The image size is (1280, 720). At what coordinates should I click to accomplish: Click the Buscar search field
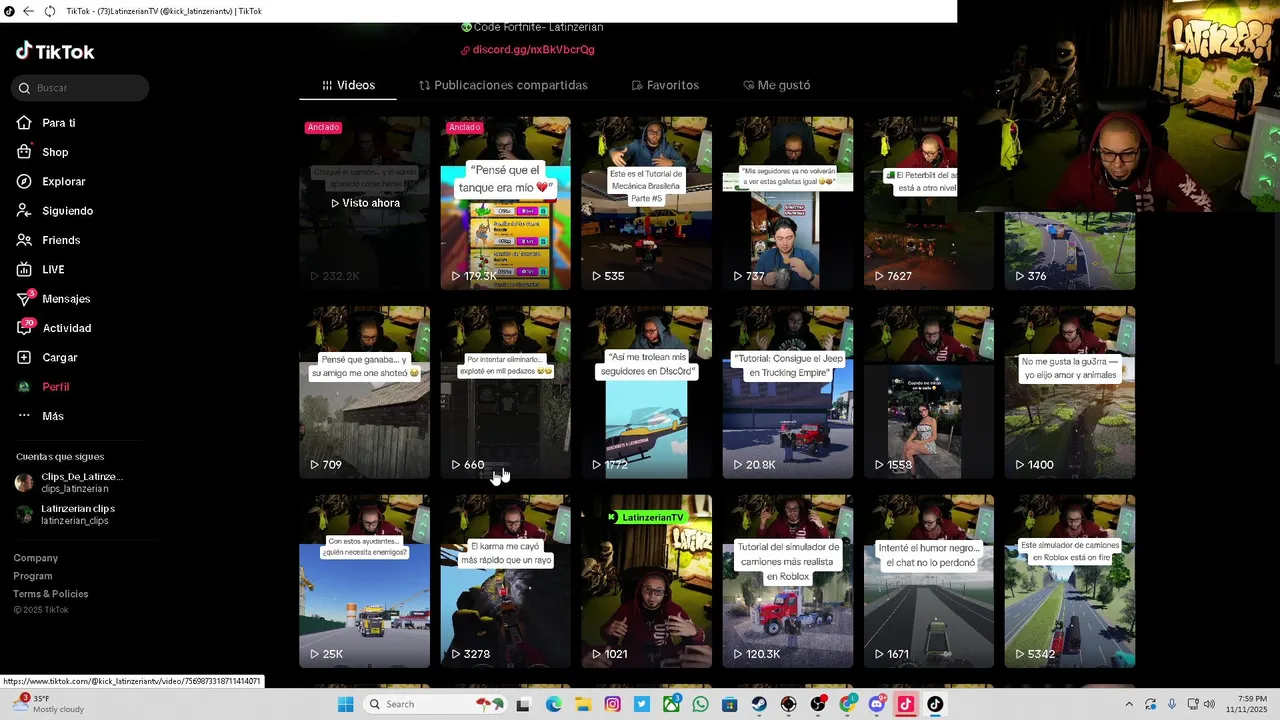click(80, 88)
